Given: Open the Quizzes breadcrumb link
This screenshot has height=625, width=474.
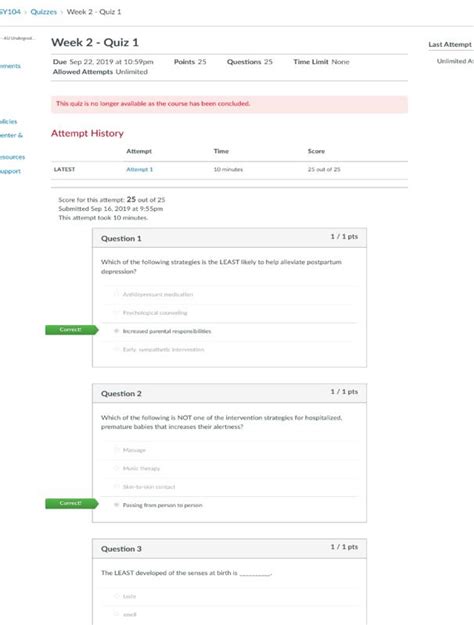Looking at the screenshot, I should (x=43, y=12).
